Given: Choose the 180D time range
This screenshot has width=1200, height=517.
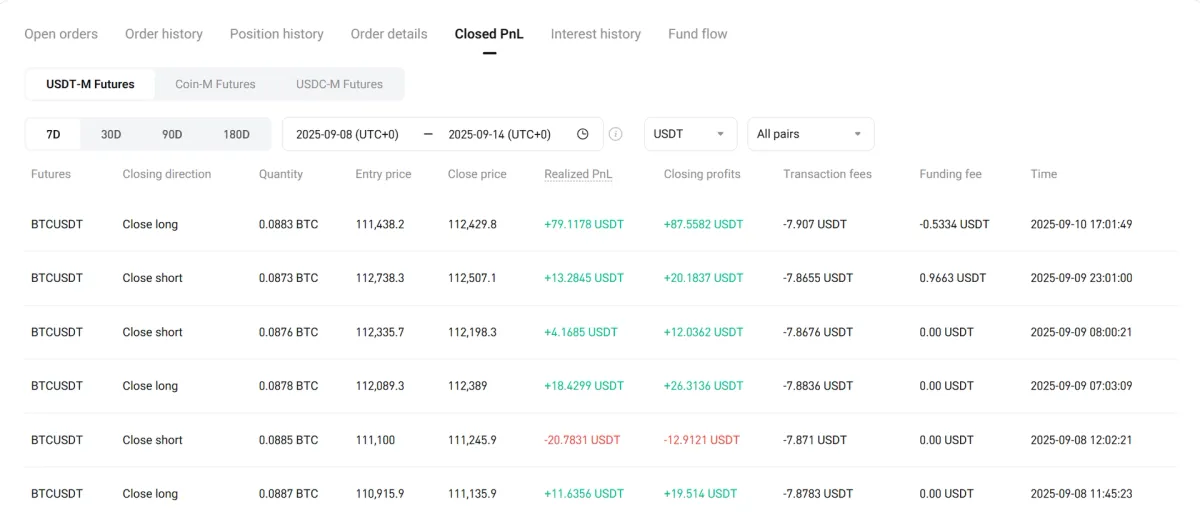Looking at the screenshot, I should (236, 134).
